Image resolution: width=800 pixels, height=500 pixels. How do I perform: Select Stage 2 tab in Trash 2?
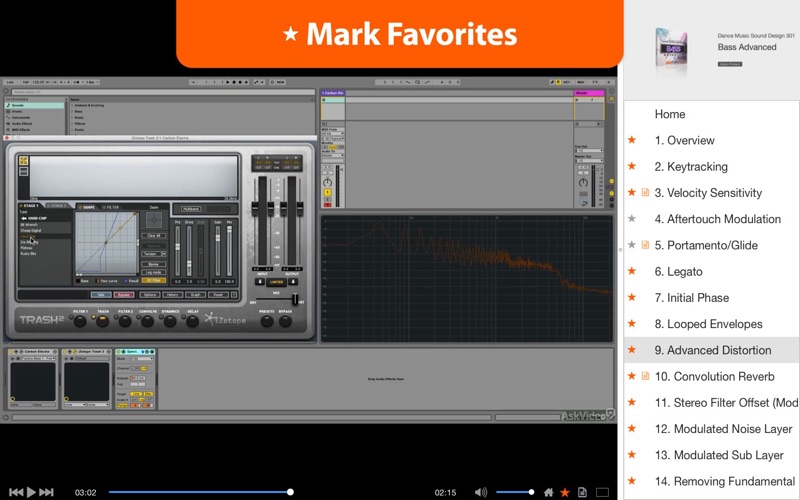pos(57,206)
